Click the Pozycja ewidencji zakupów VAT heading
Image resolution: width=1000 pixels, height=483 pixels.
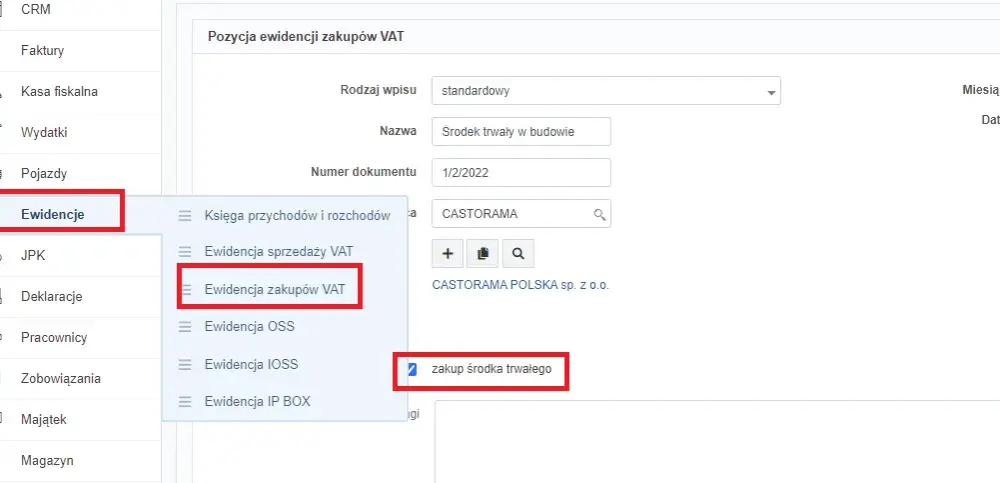click(x=305, y=36)
